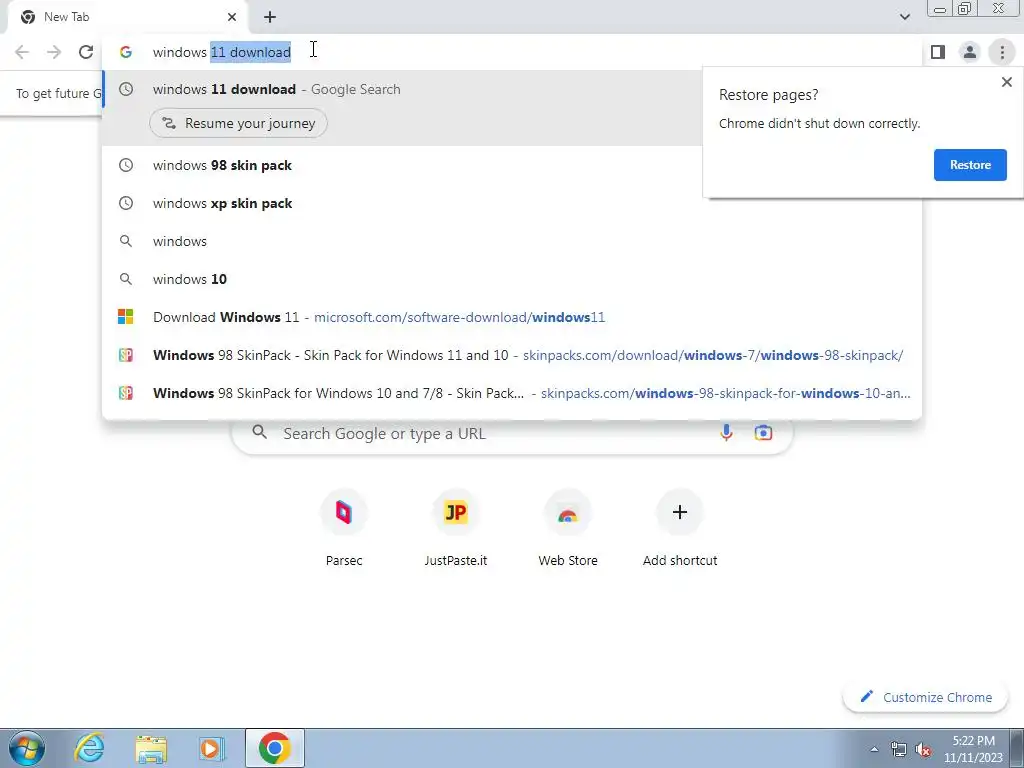
Task: Click the Restore button
Action: (970, 165)
